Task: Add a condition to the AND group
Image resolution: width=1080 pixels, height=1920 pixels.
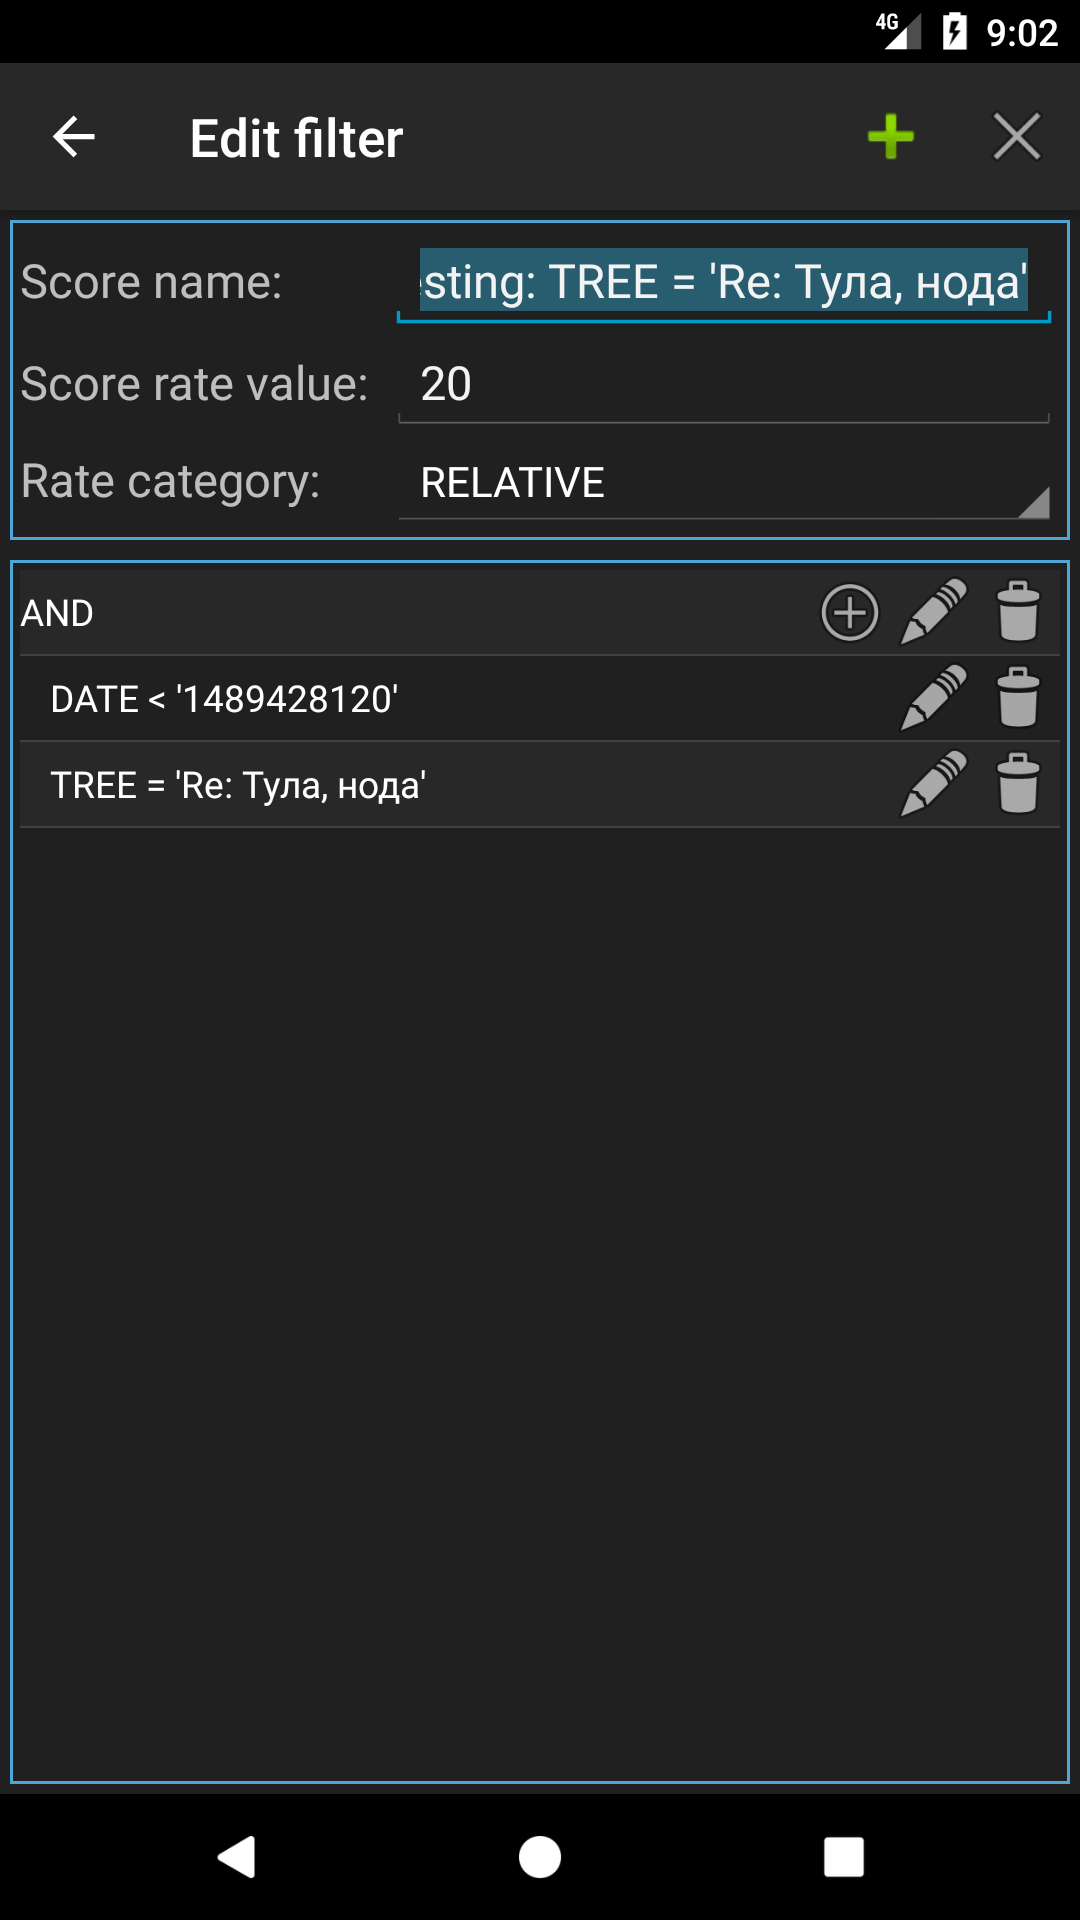Action: point(850,612)
